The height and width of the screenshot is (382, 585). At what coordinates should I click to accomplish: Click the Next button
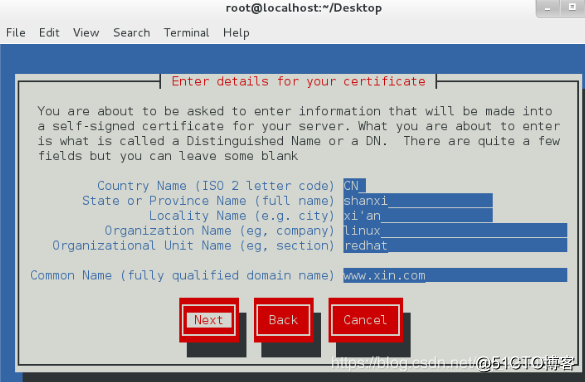[x=209, y=320]
